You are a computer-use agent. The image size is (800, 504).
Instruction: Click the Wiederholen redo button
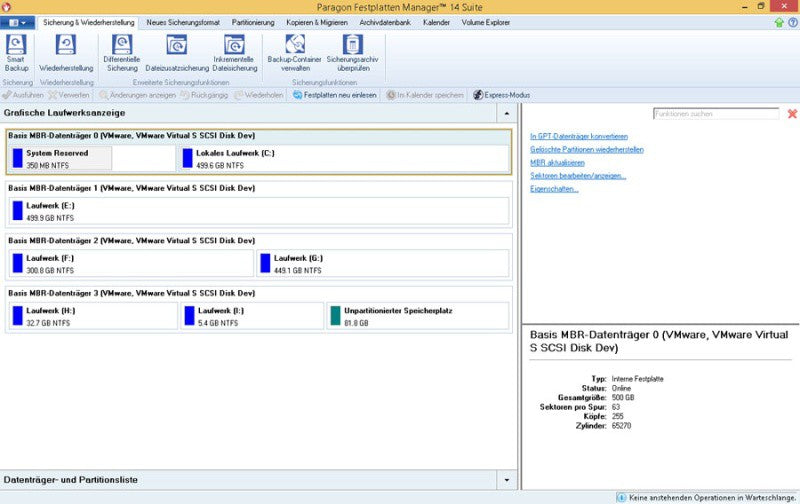(259, 95)
